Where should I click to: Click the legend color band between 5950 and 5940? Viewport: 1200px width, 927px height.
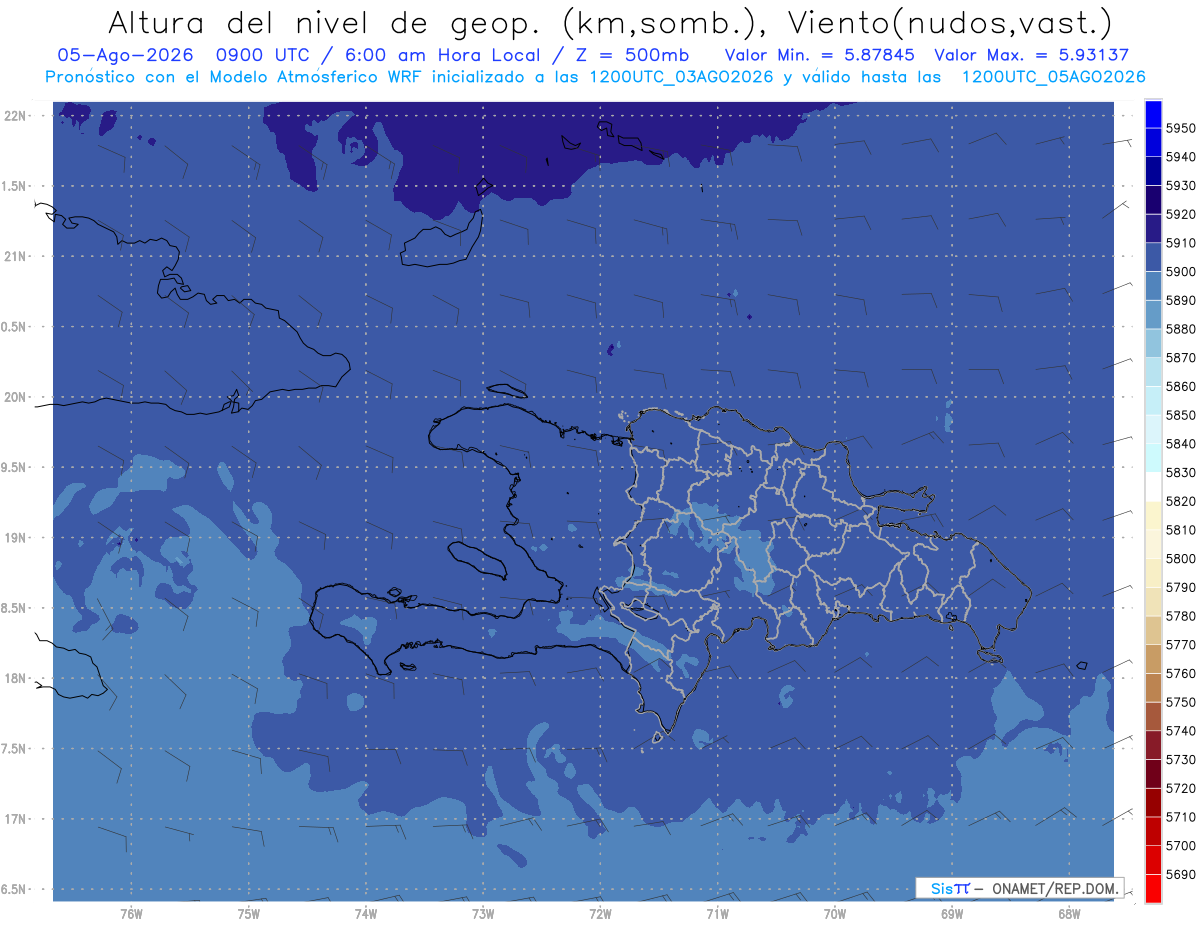pyautogui.click(x=1153, y=143)
